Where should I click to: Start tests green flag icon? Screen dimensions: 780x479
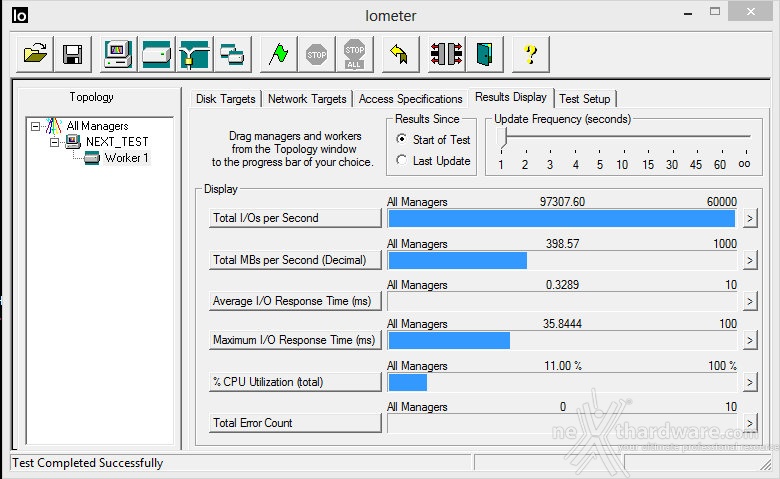(x=279, y=54)
